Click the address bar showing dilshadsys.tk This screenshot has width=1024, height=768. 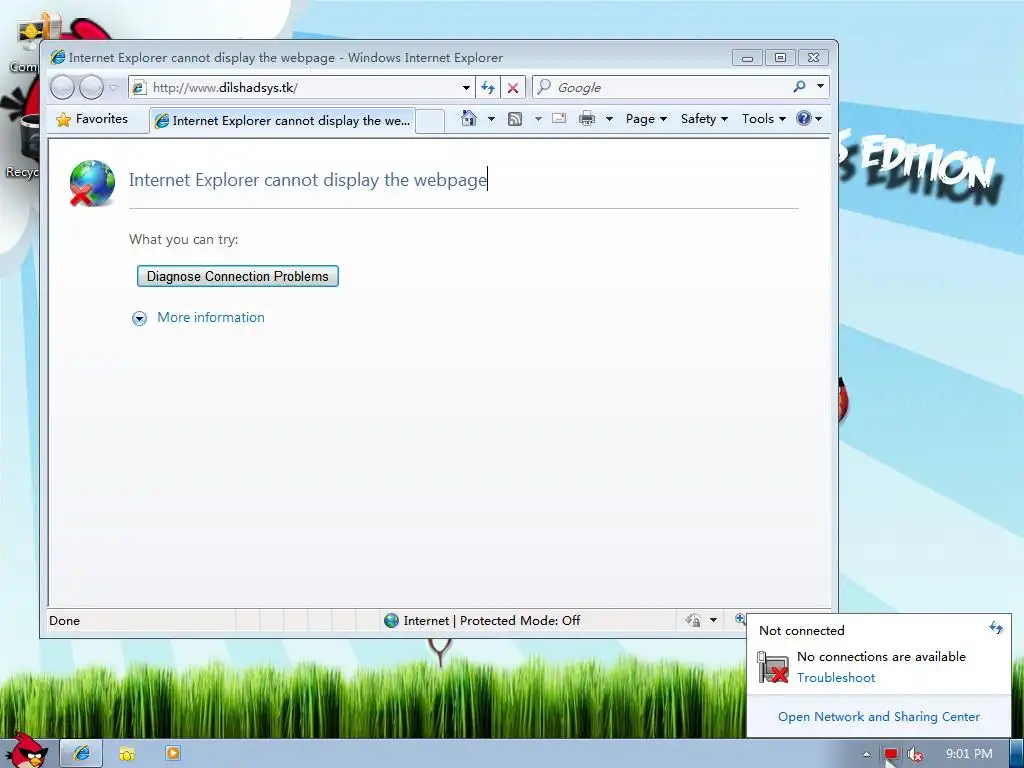click(x=302, y=88)
